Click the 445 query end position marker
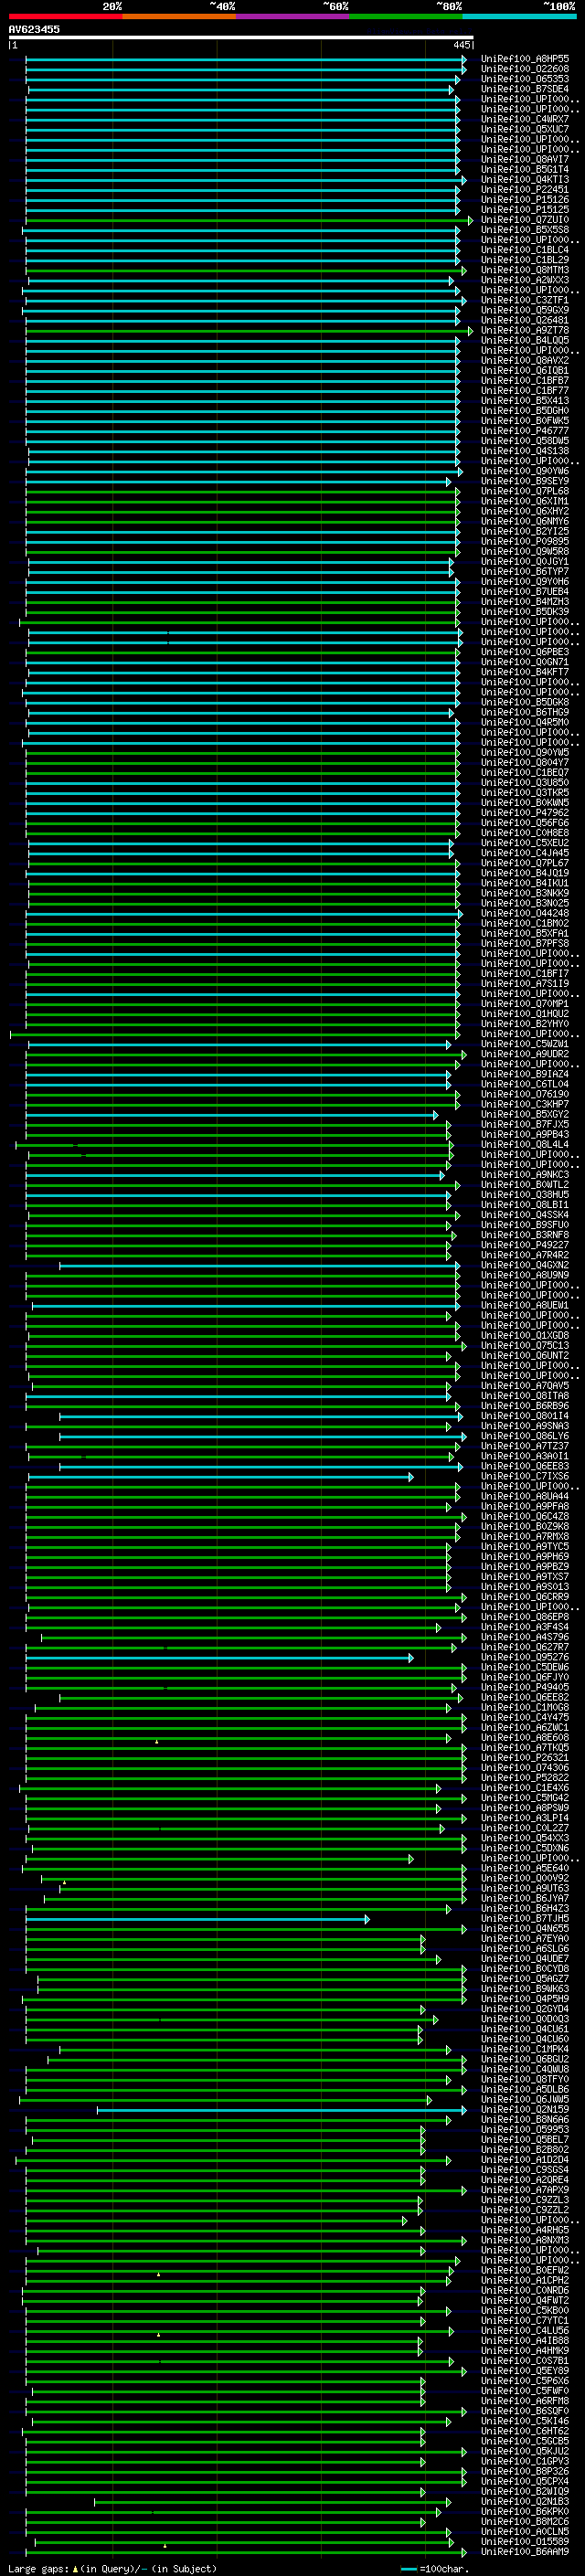 pos(462,45)
